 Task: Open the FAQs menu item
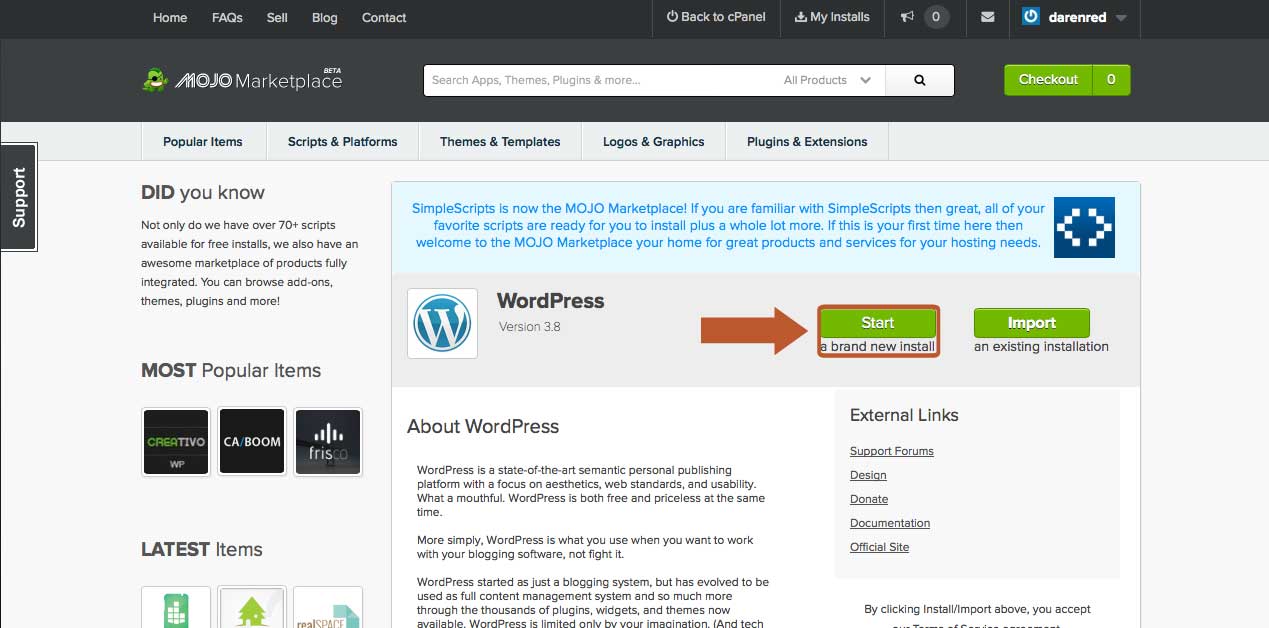point(227,18)
